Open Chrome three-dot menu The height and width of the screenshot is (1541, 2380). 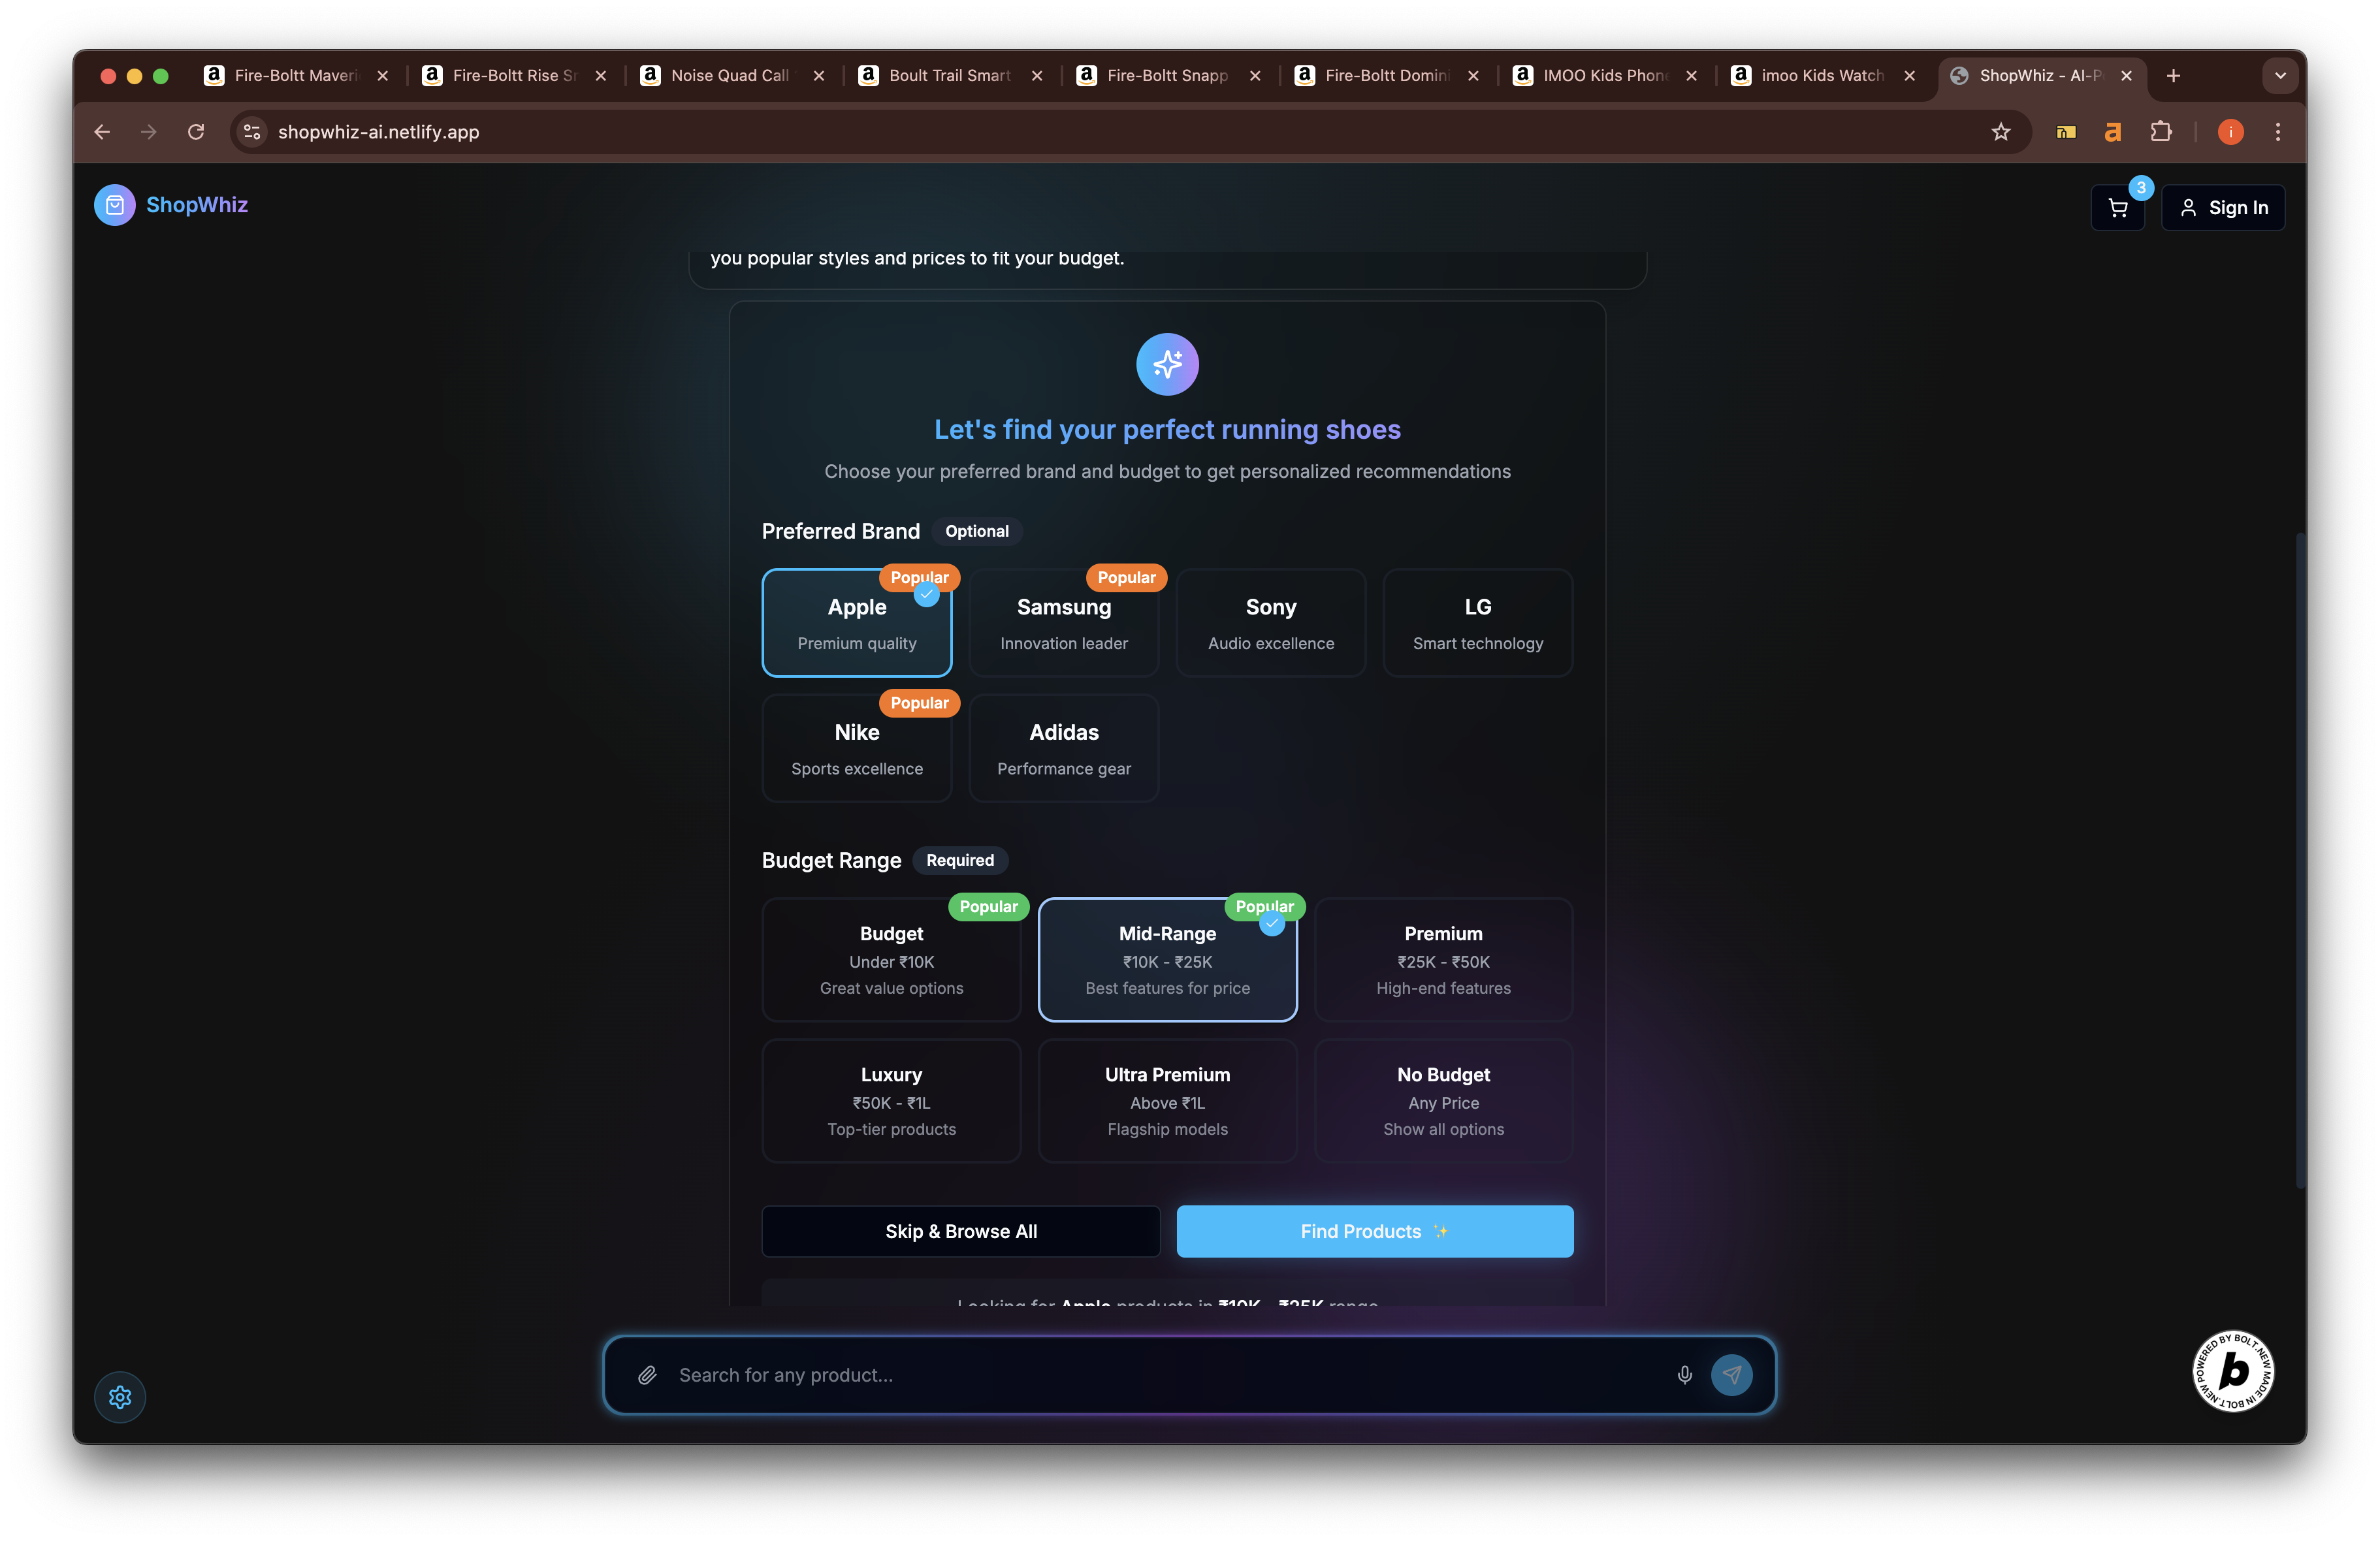(x=2277, y=132)
